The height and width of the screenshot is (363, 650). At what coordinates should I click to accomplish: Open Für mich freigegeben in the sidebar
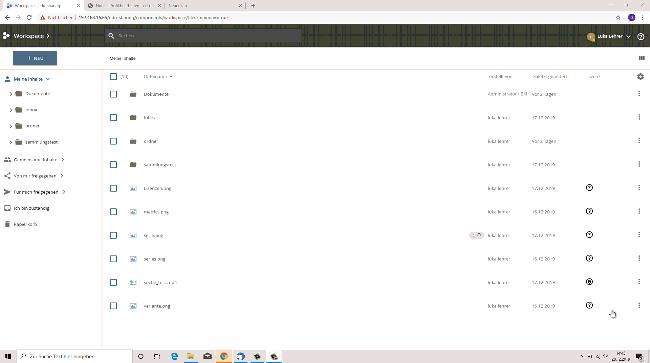pos(36,192)
